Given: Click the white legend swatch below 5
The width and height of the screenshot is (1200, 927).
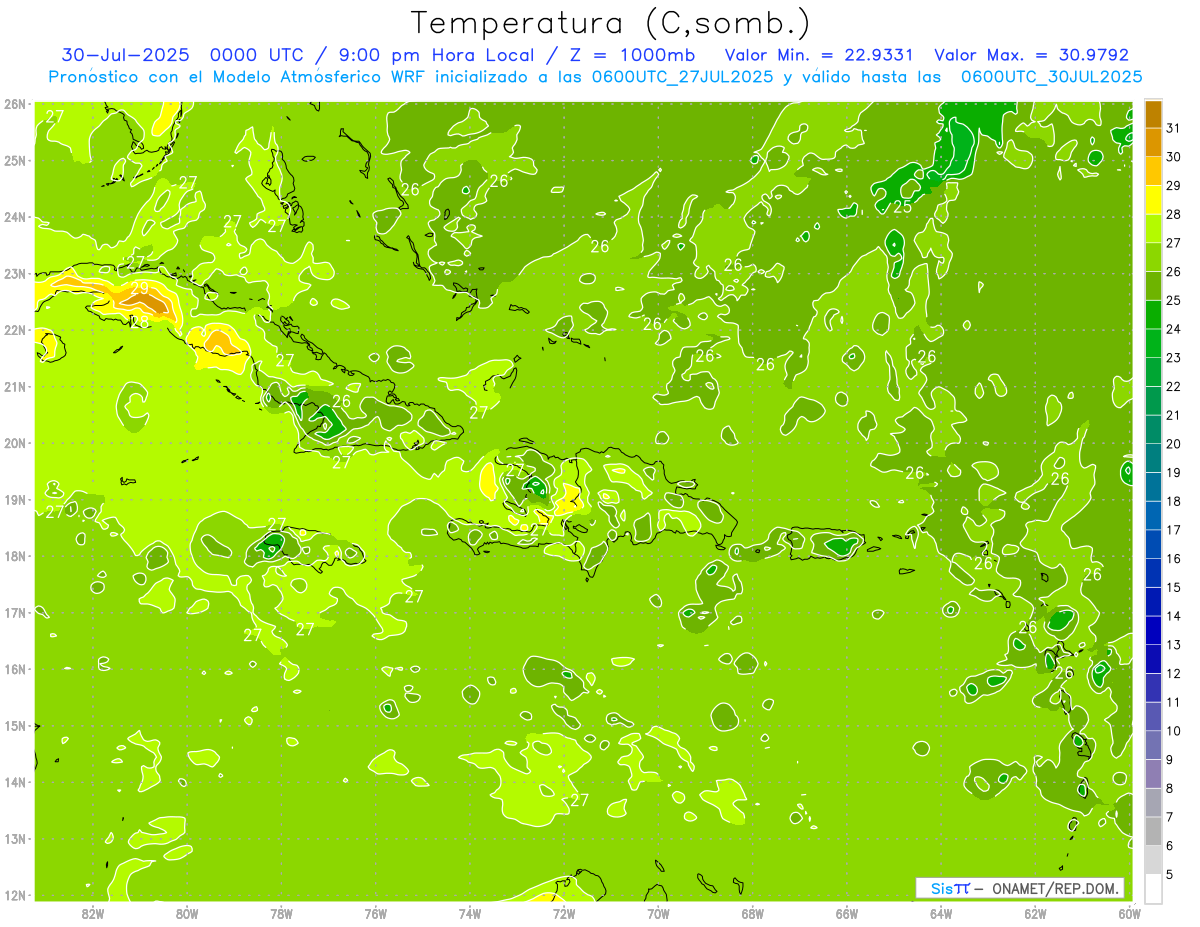Looking at the screenshot, I should [1153, 888].
